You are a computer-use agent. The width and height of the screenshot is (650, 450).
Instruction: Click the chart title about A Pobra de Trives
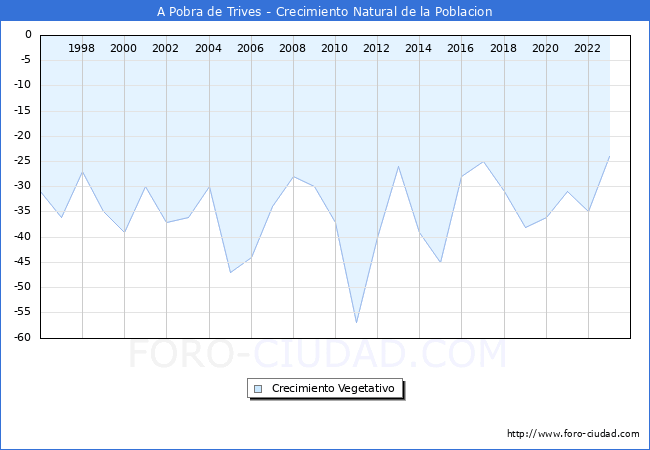click(x=325, y=12)
